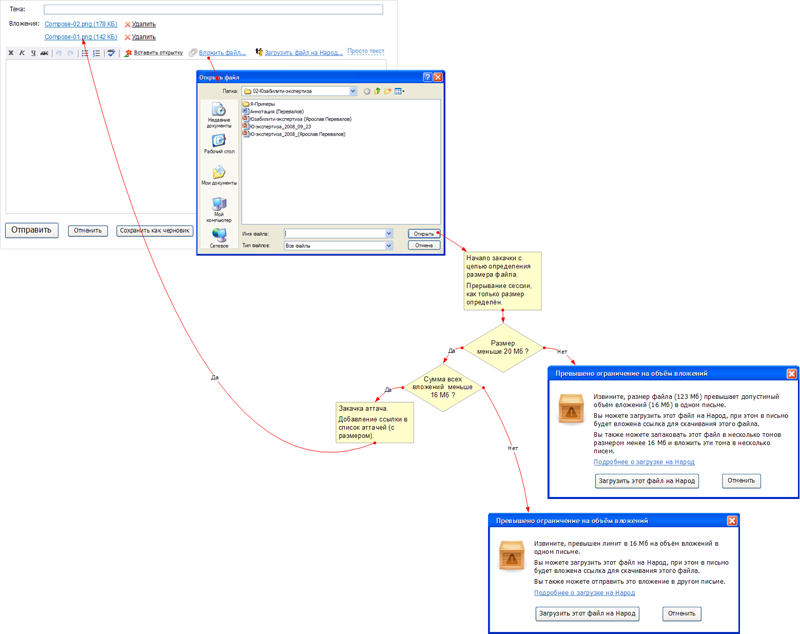
Task: Expand the Папка folder dropdown
Action: coord(353,91)
